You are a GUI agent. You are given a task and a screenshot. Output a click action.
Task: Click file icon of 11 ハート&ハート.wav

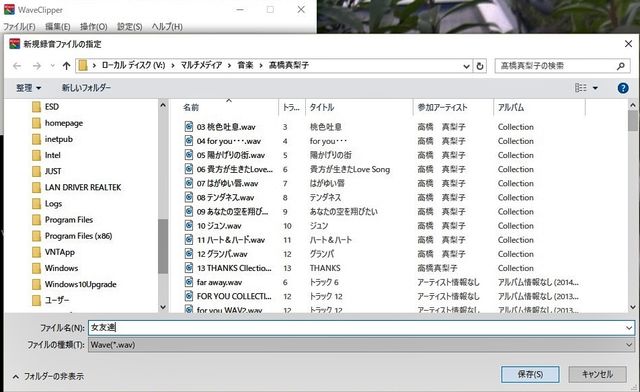coord(189,240)
